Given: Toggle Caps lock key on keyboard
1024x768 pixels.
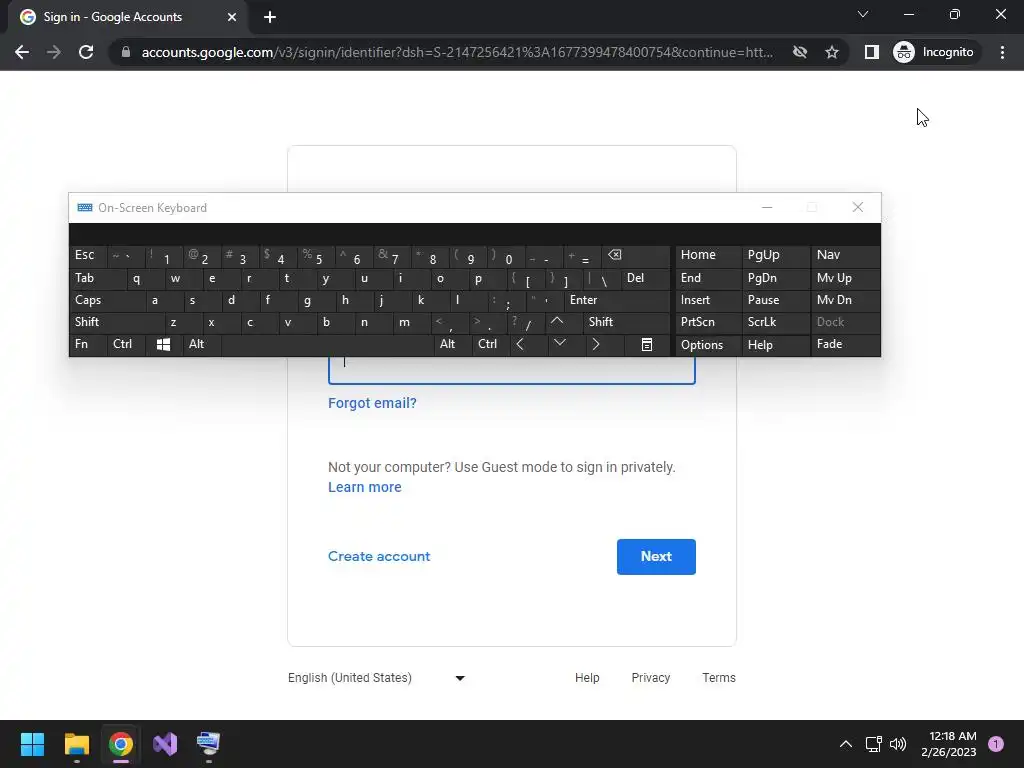Looking at the screenshot, I should pos(107,300).
